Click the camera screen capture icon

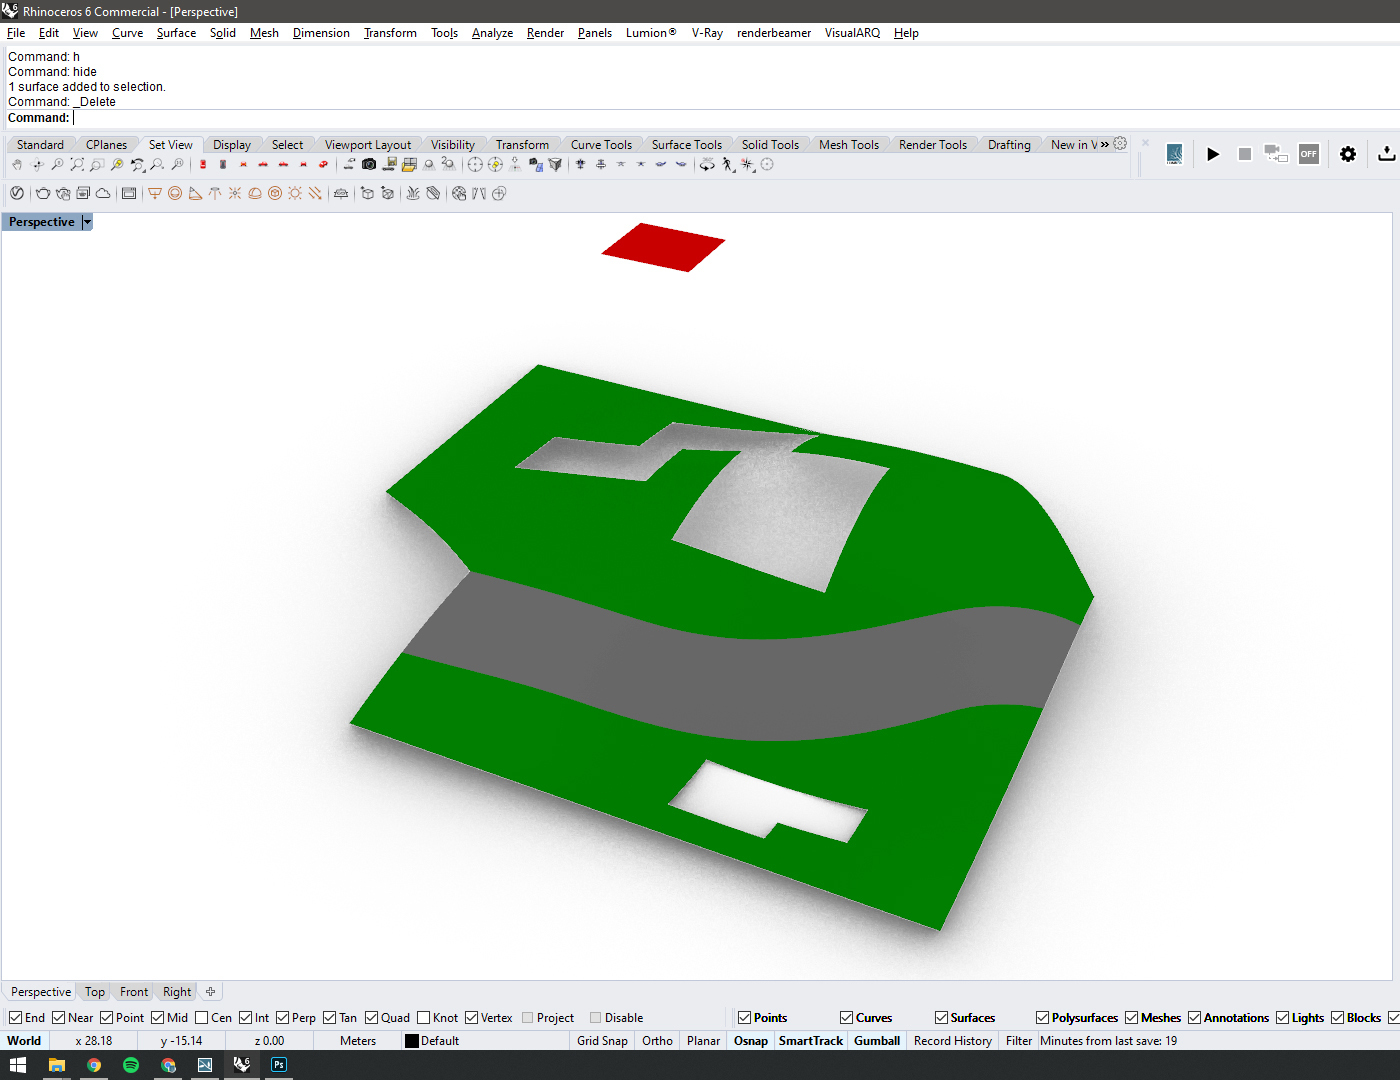point(369,165)
